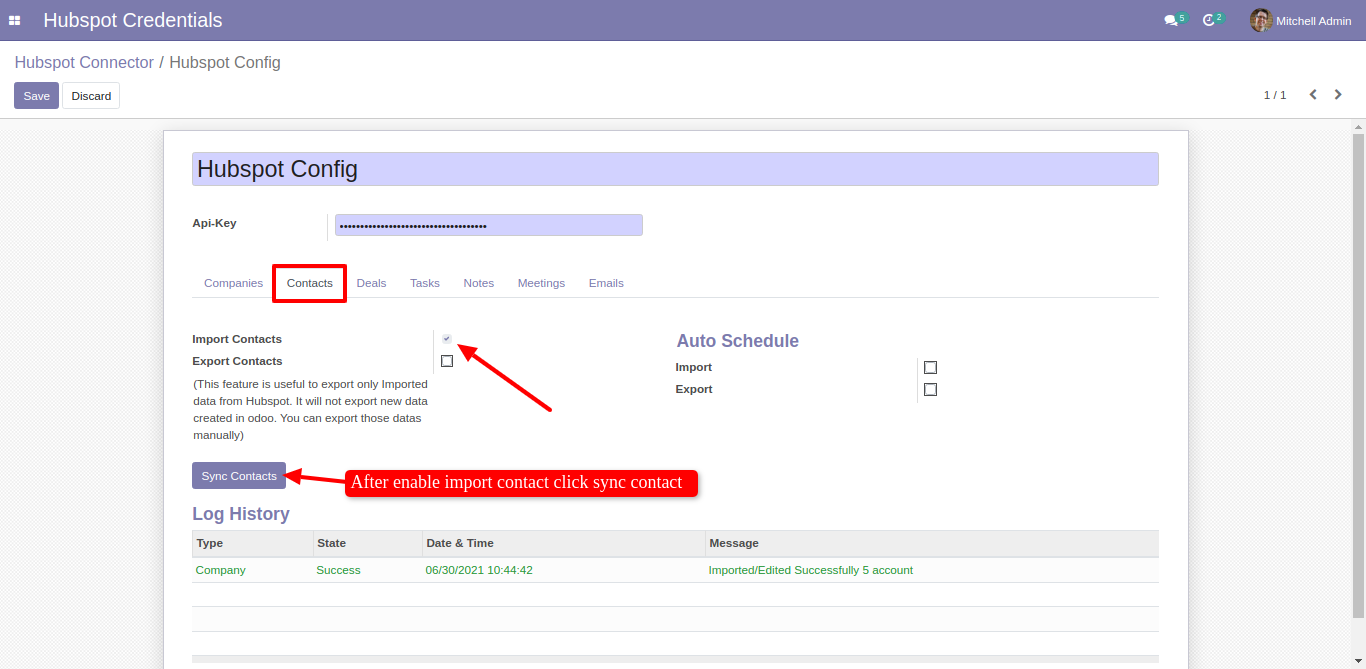Enable Auto Schedule Export checkbox
The height and width of the screenshot is (669, 1366).
(x=930, y=389)
